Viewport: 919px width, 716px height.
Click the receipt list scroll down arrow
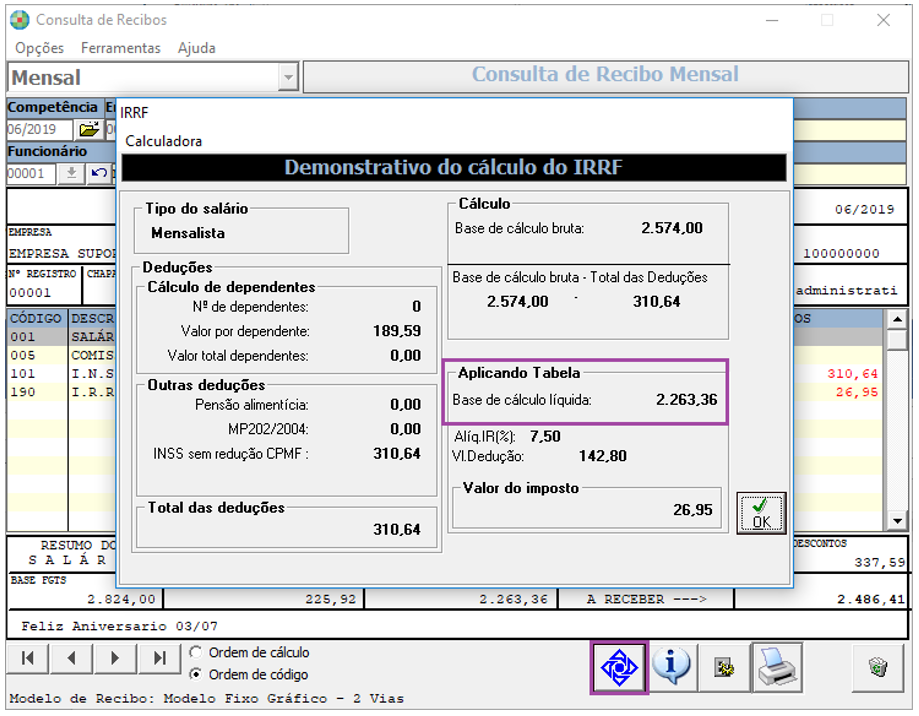pyautogui.click(x=897, y=520)
